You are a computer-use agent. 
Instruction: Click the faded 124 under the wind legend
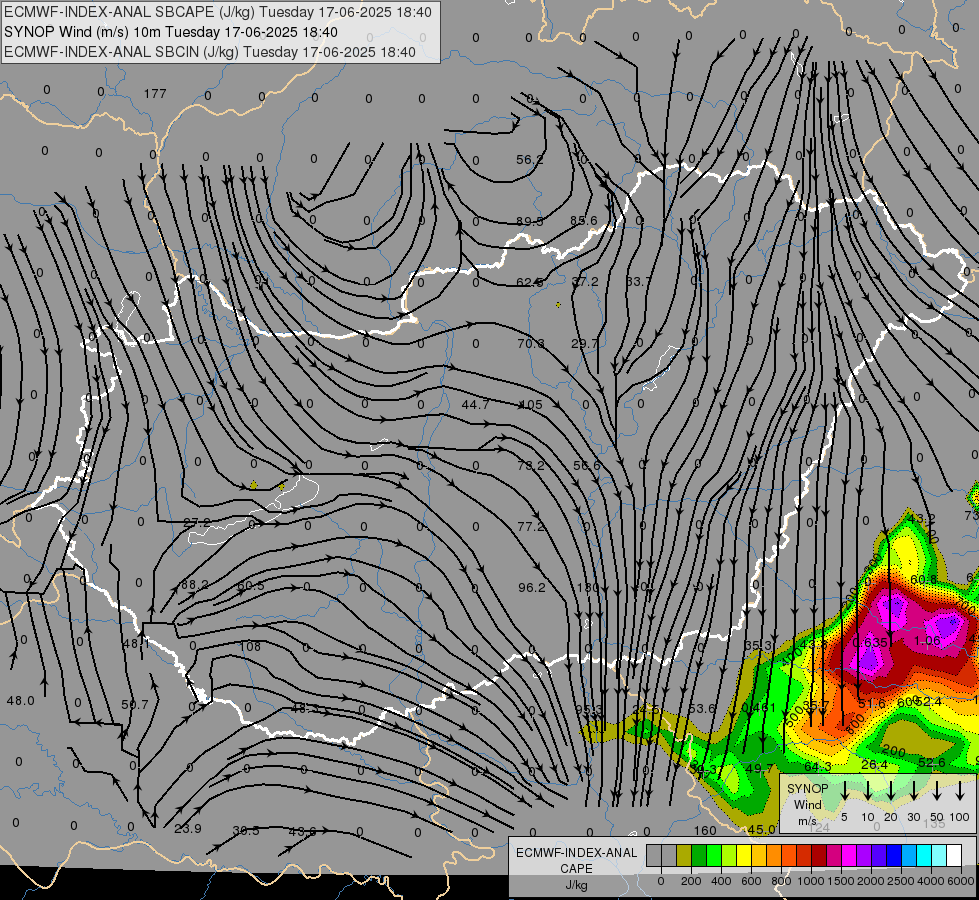[819, 827]
